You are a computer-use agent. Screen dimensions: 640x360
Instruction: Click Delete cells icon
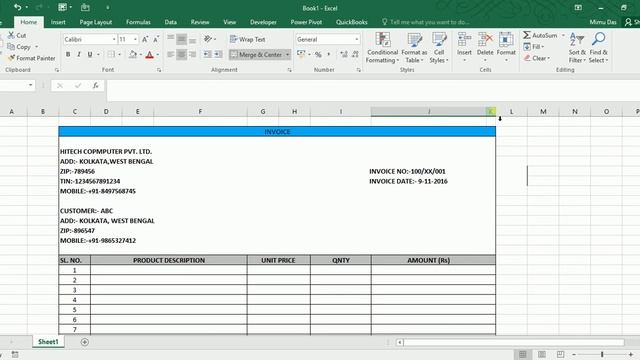coord(485,40)
